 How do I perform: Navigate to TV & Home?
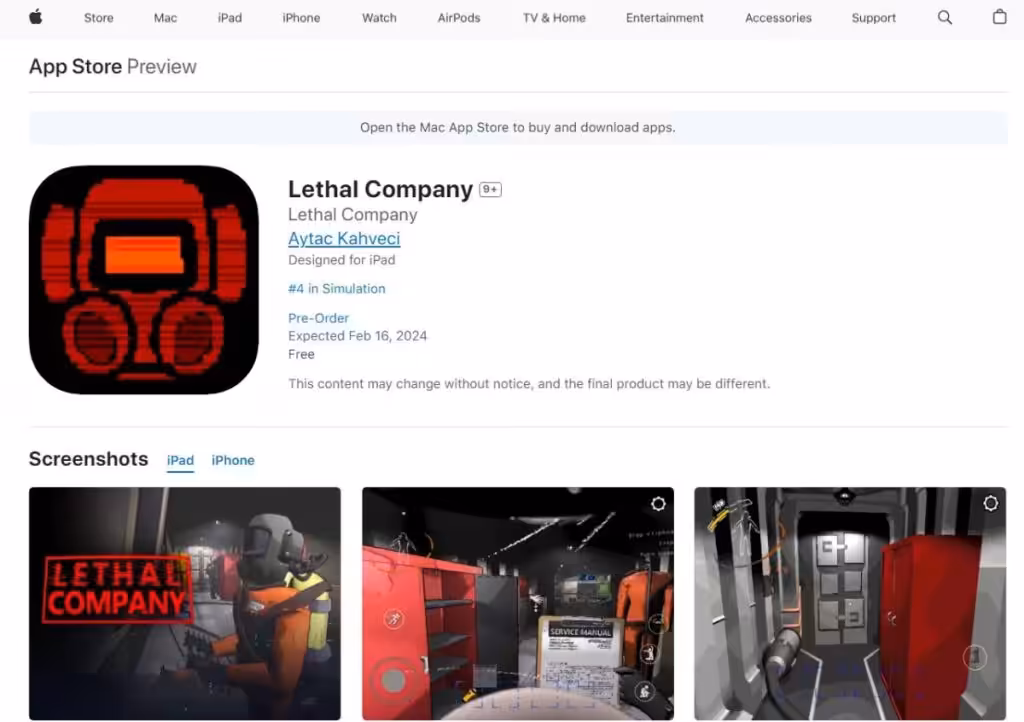point(555,18)
